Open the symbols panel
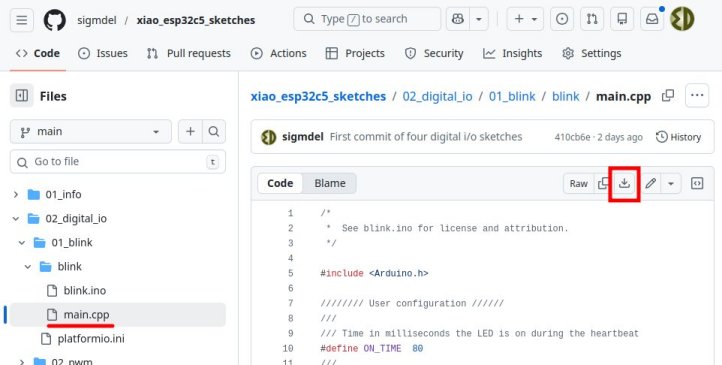This screenshot has height=365, width=722. point(697,184)
